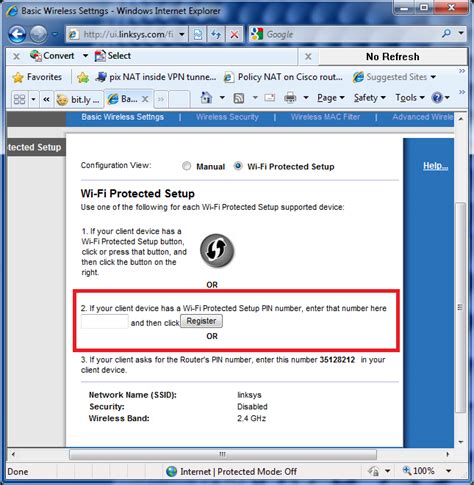Screen dimensions: 474x485
Task: Open Policy NAT on Cisco router favorite
Action: pos(283,77)
